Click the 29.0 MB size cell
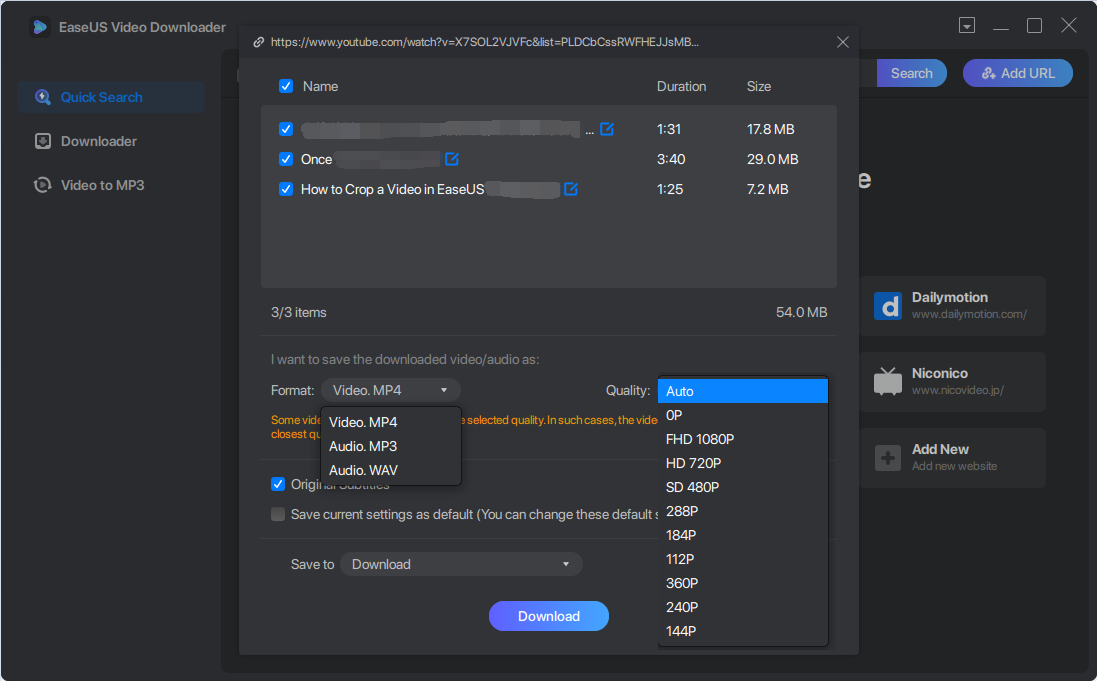The height and width of the screenshot is (681, 1097). click(772, 159)
